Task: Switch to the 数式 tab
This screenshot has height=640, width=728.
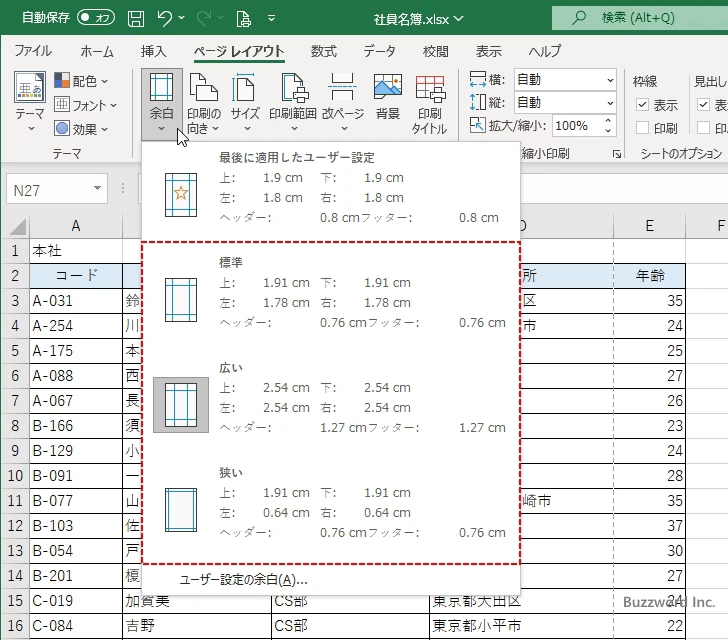Action: [324, 51]
